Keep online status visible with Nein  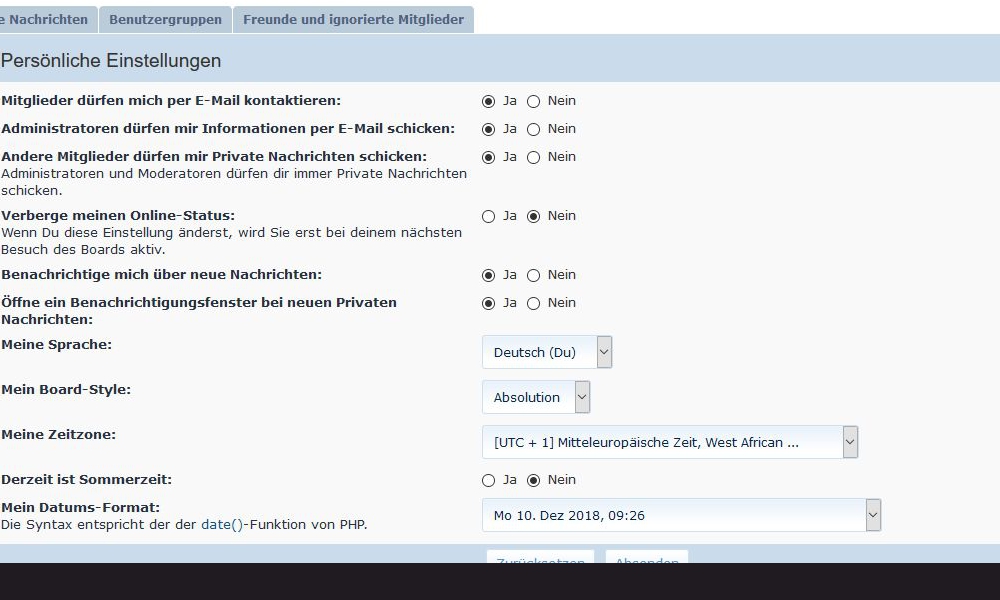(x=534, y=216)
